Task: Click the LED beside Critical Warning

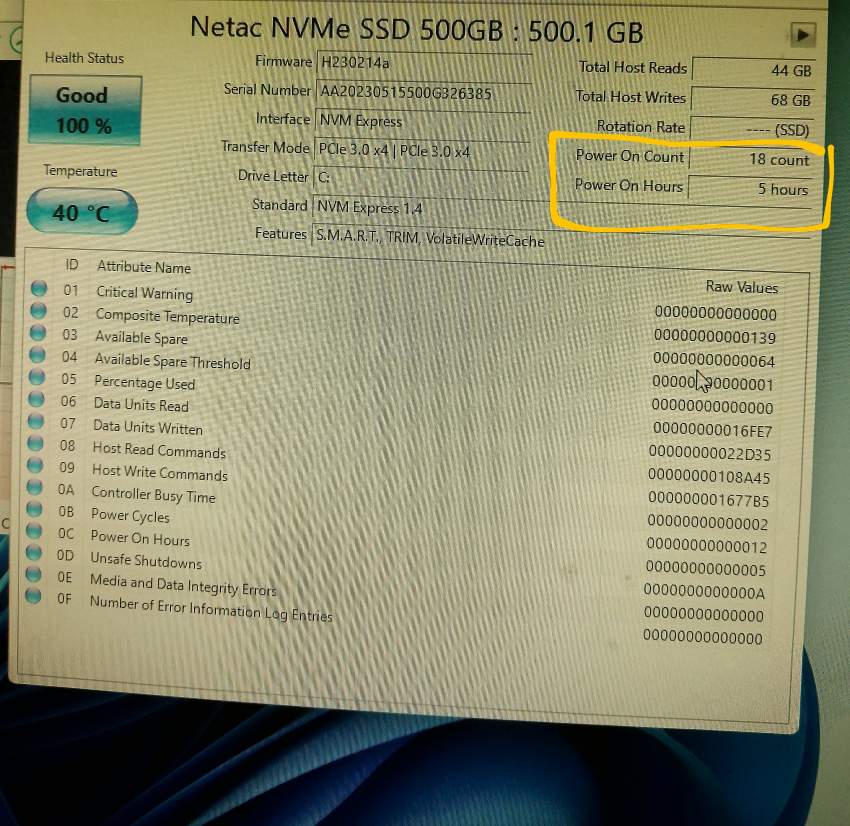Action: [37, 288]
